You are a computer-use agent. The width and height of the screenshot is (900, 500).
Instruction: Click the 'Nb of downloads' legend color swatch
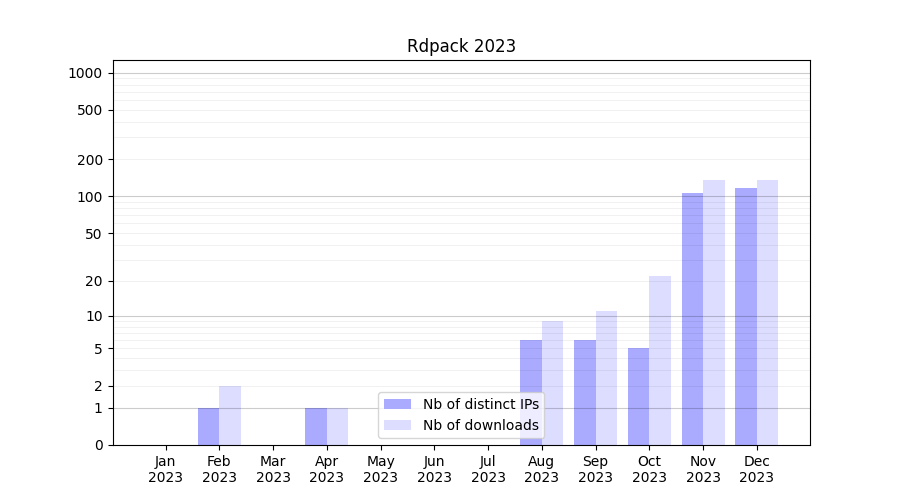pos(397,425)
